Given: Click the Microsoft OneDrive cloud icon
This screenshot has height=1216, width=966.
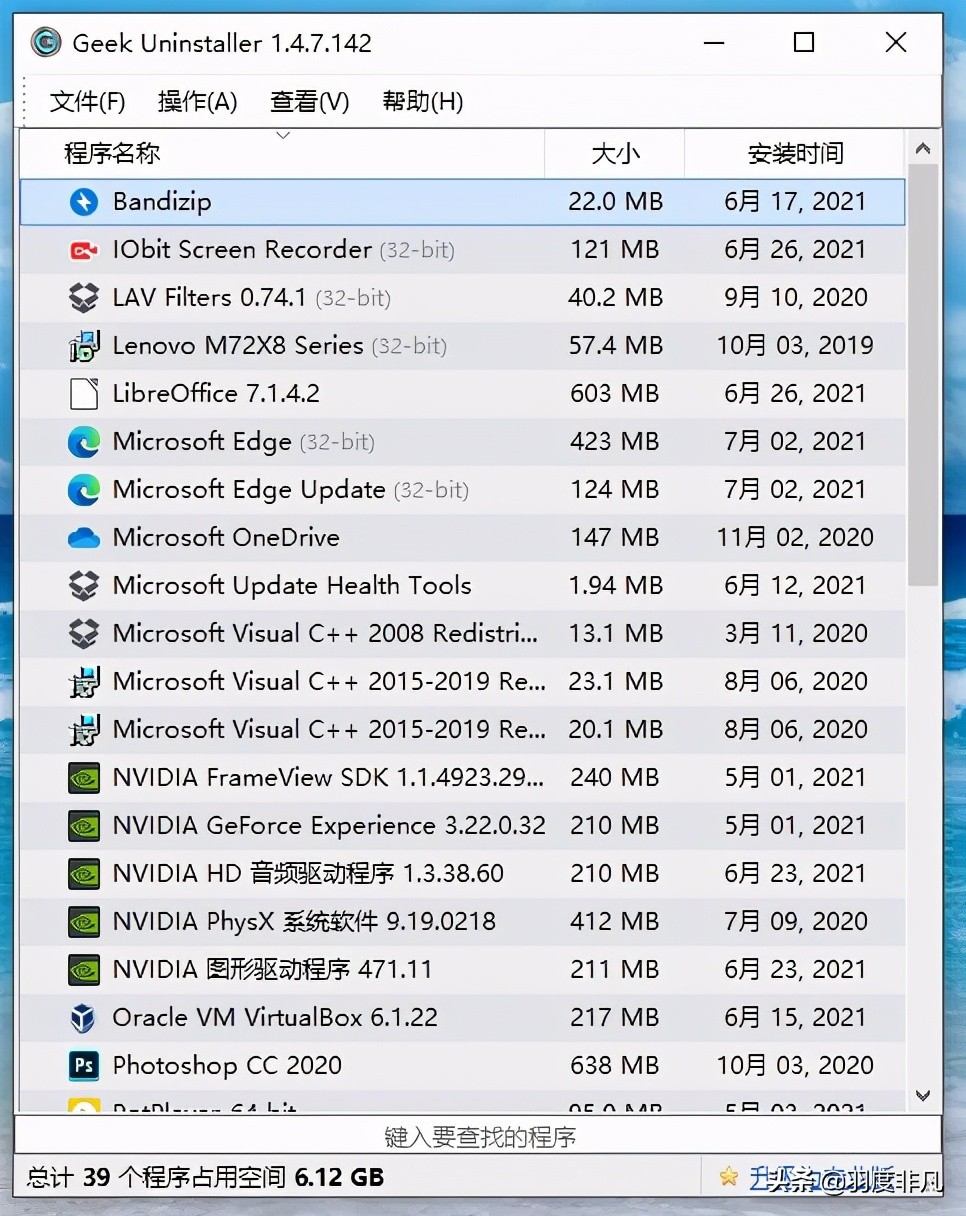Looking at the screenshot, I should [x=84, y=538].
